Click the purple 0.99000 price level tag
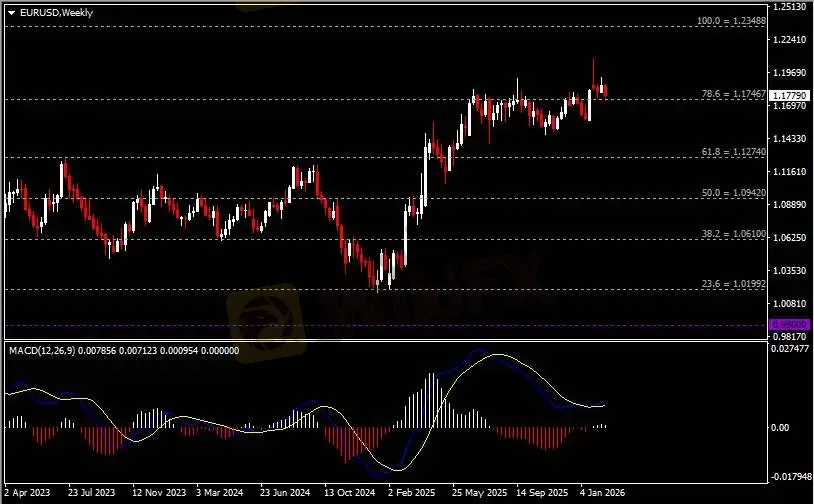 pyautogui.click(x=789, y=325)
